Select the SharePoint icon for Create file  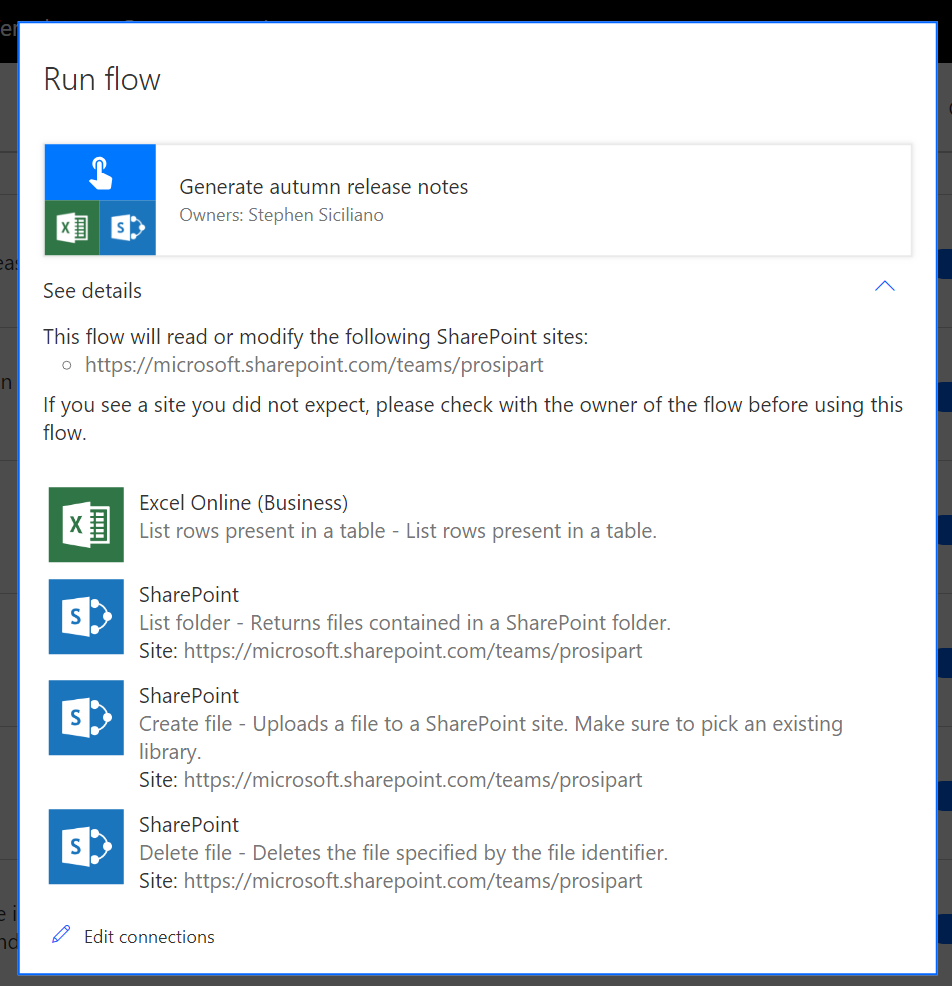pos(86,718)
